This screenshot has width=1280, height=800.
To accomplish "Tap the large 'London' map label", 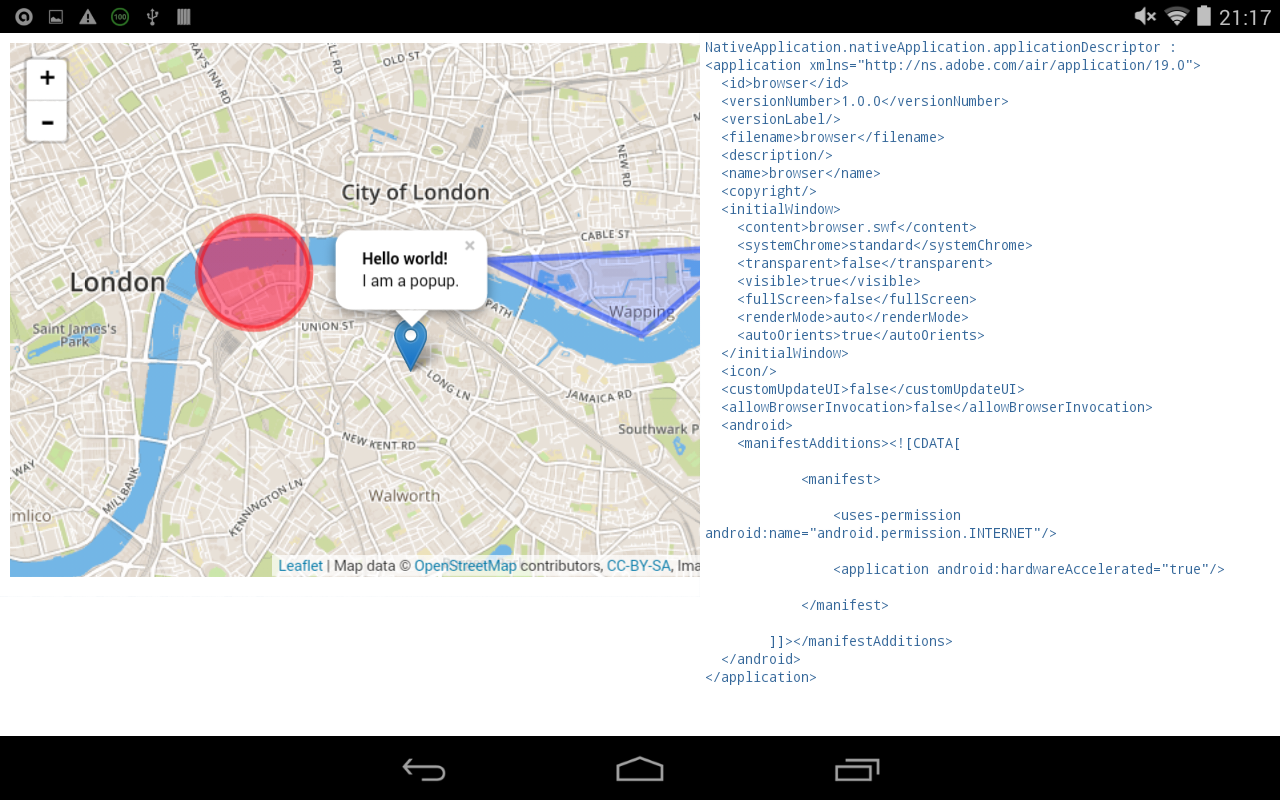I will [x=117, y=282].
